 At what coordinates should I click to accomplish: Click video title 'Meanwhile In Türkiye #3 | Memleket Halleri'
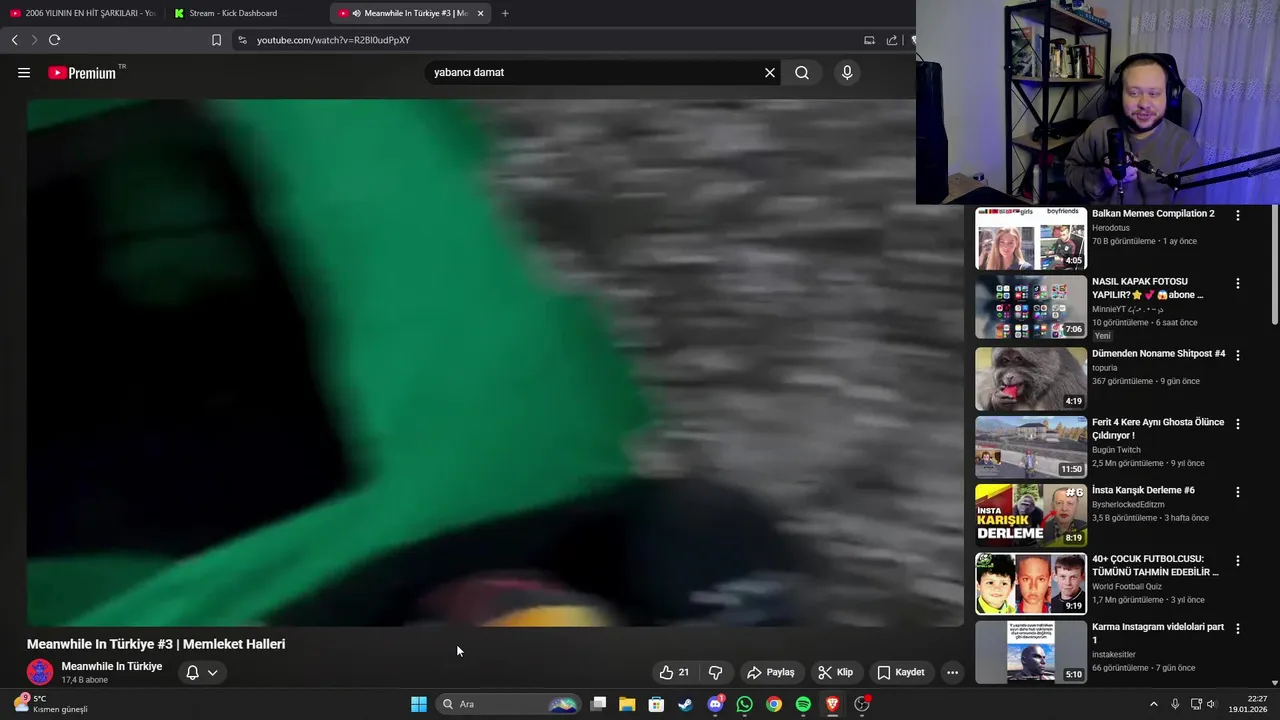156,644
